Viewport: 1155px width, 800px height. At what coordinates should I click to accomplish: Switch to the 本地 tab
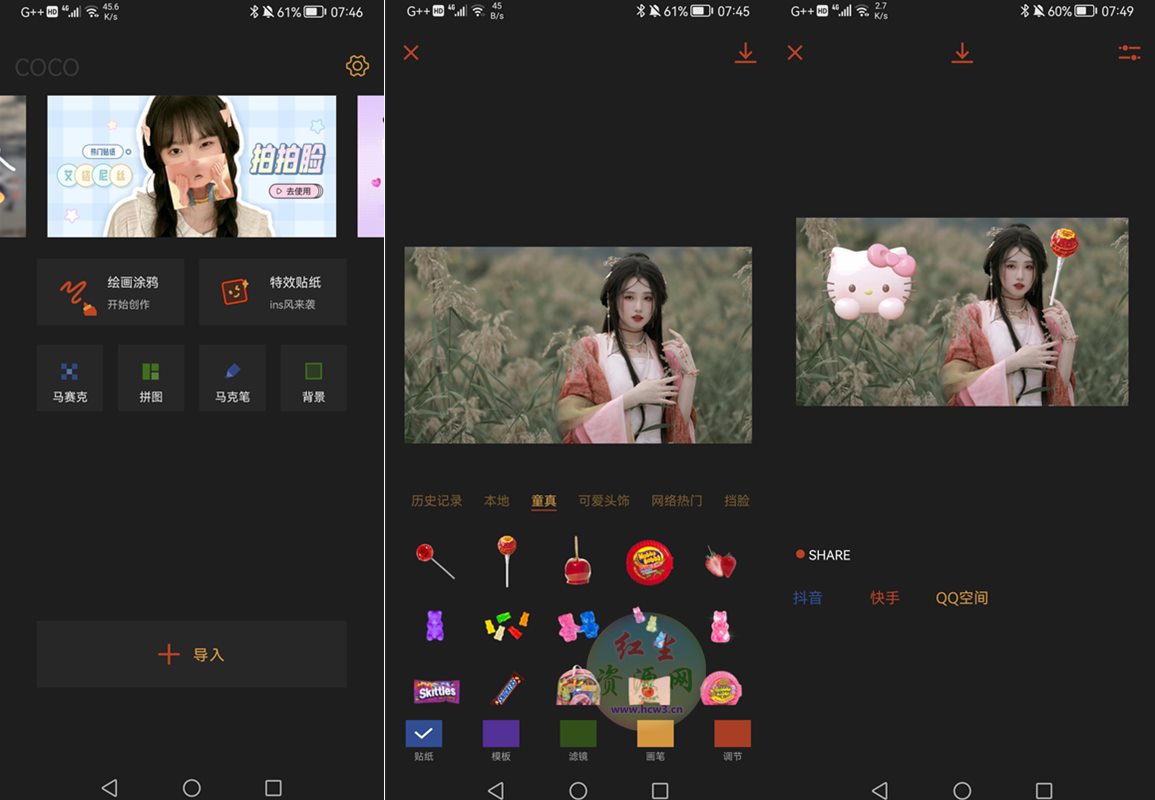[496, 501]
